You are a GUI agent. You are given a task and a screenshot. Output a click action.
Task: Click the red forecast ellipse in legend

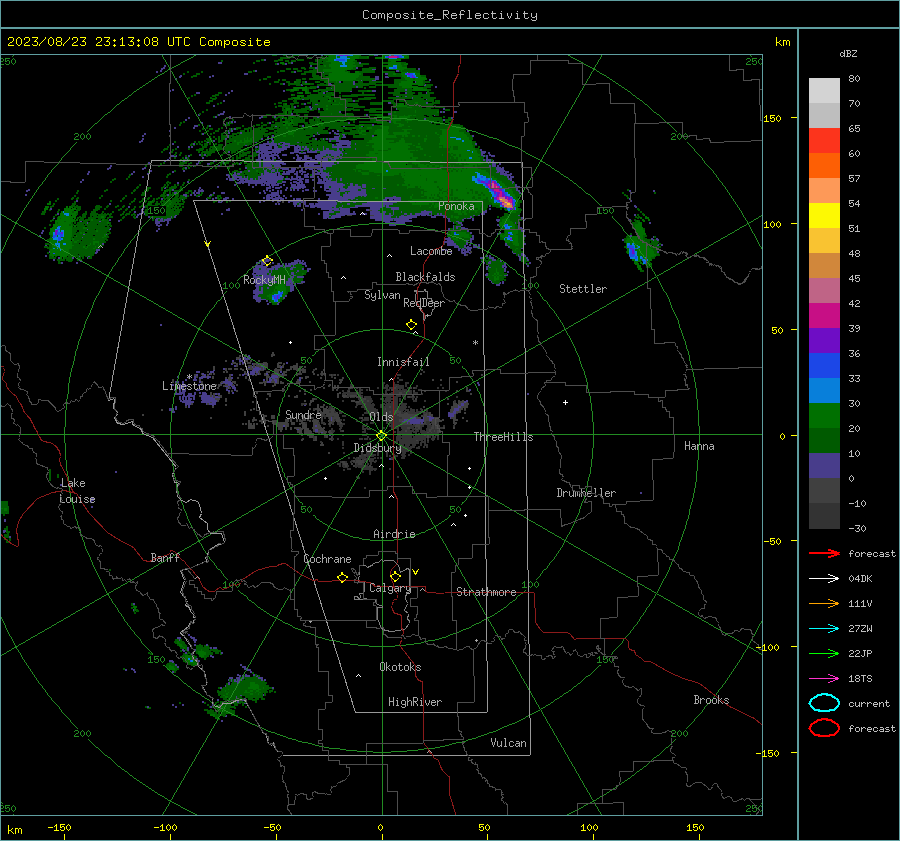824,728
